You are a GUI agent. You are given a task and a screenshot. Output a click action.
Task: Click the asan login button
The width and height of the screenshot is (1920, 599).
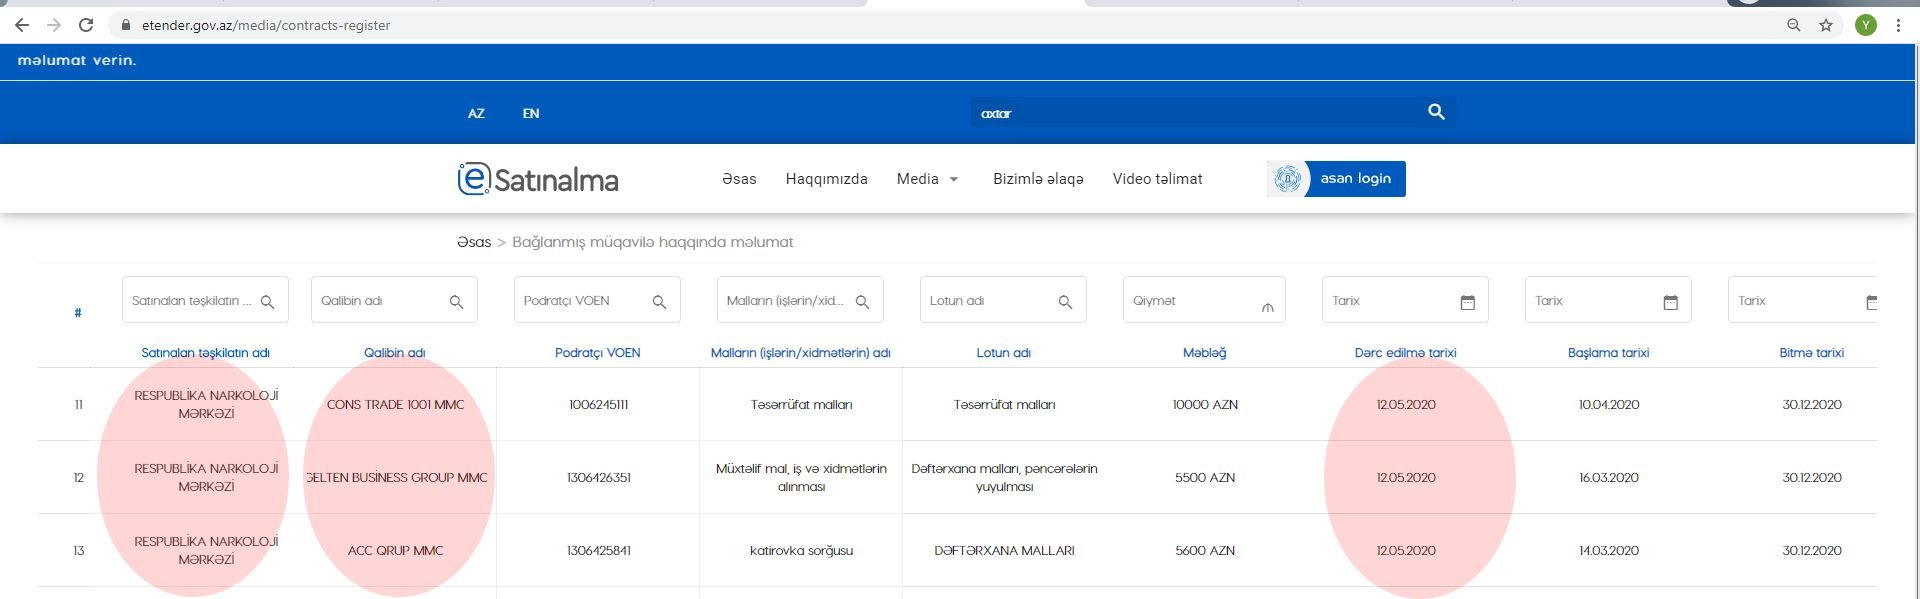tap(1336, 178)
